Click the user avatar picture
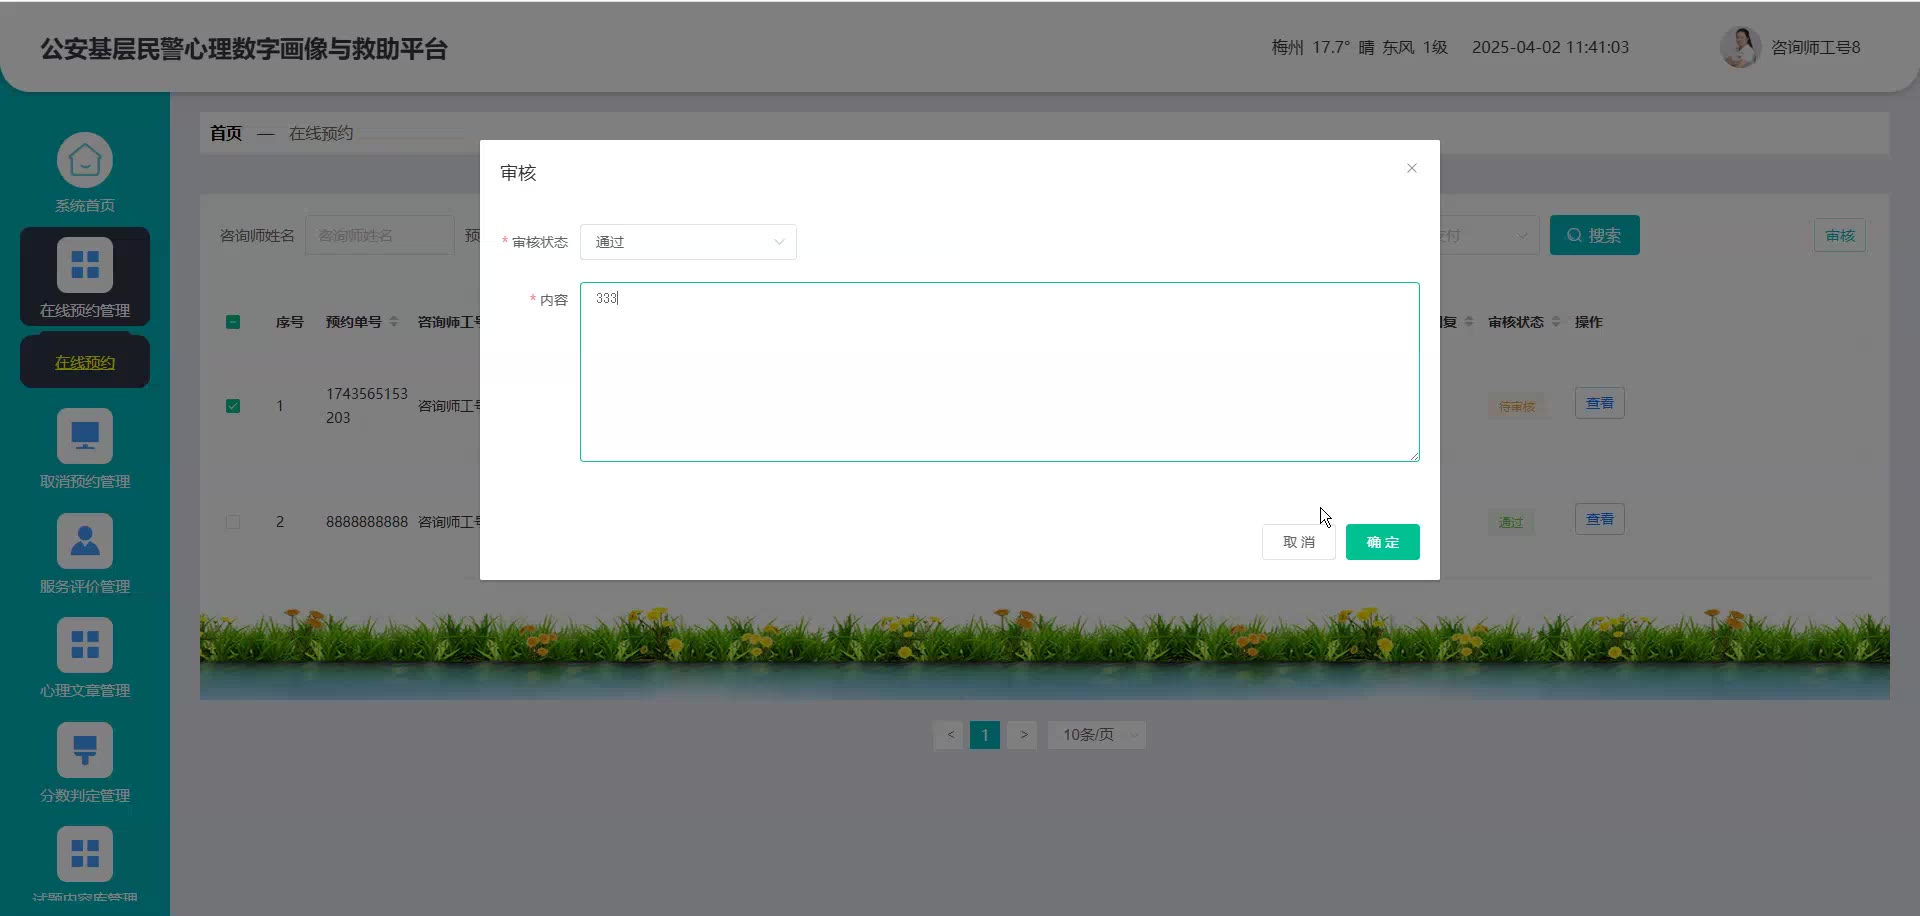Viewport: 1920px width, 916px height. [1740, 47]
